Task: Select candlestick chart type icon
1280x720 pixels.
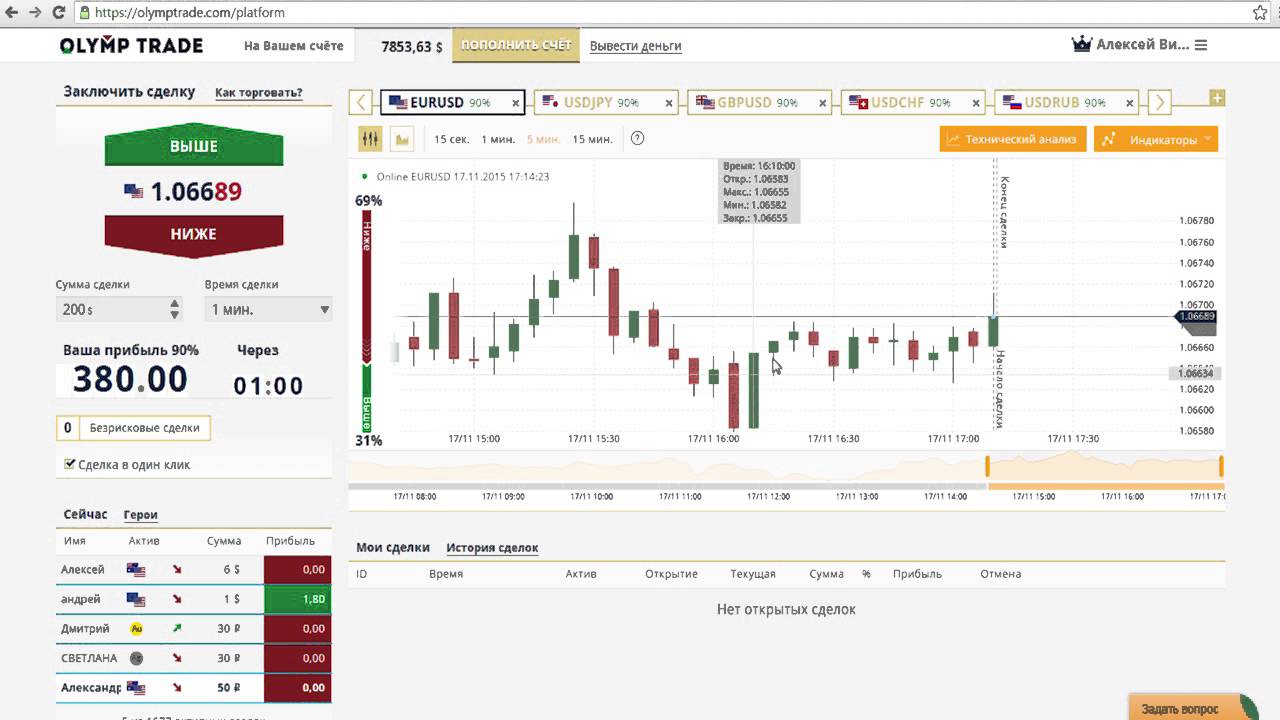Action: 370,139
